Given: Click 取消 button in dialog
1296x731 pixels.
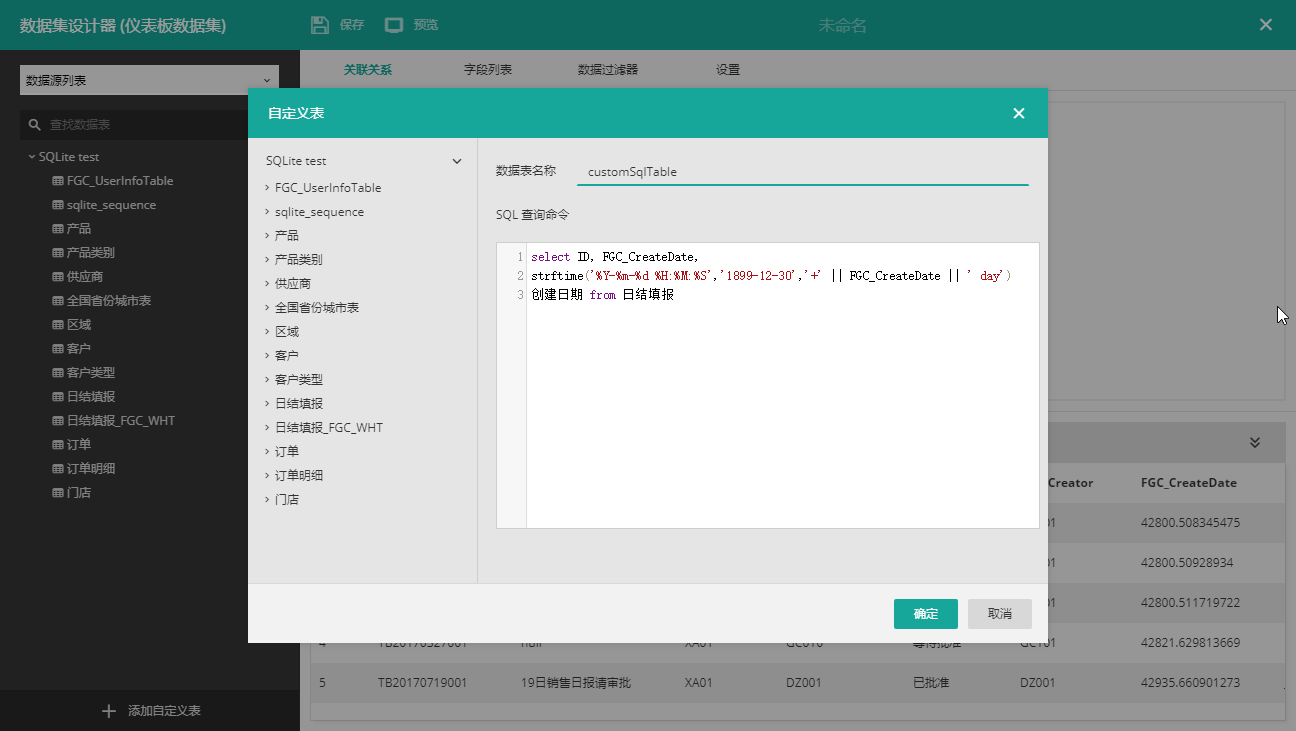Looking at the screenshot, I should point(1000,614).
